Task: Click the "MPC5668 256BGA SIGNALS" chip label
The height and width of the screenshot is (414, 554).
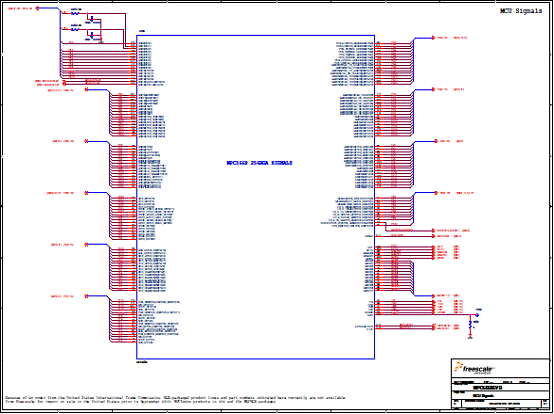Action: pyautogui.click(x=259, y=163)
